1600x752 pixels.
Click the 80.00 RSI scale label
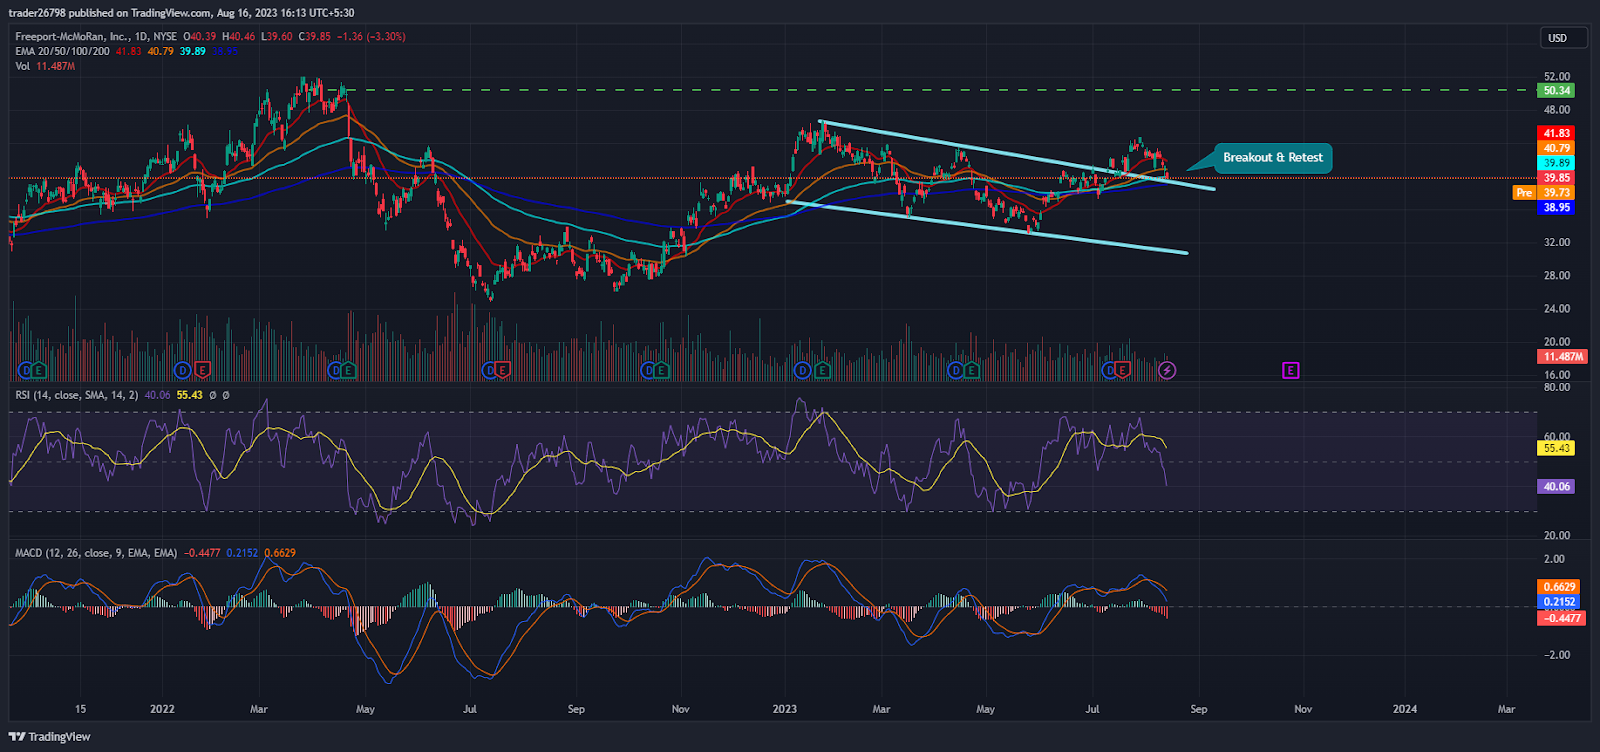click(1557, 387)
